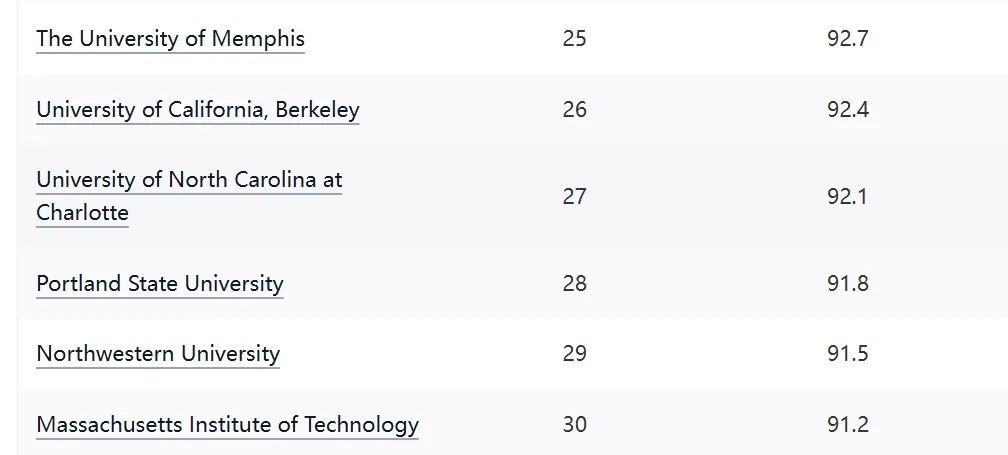Select rank number 27 cell
1008x455 pixels.
575,196
